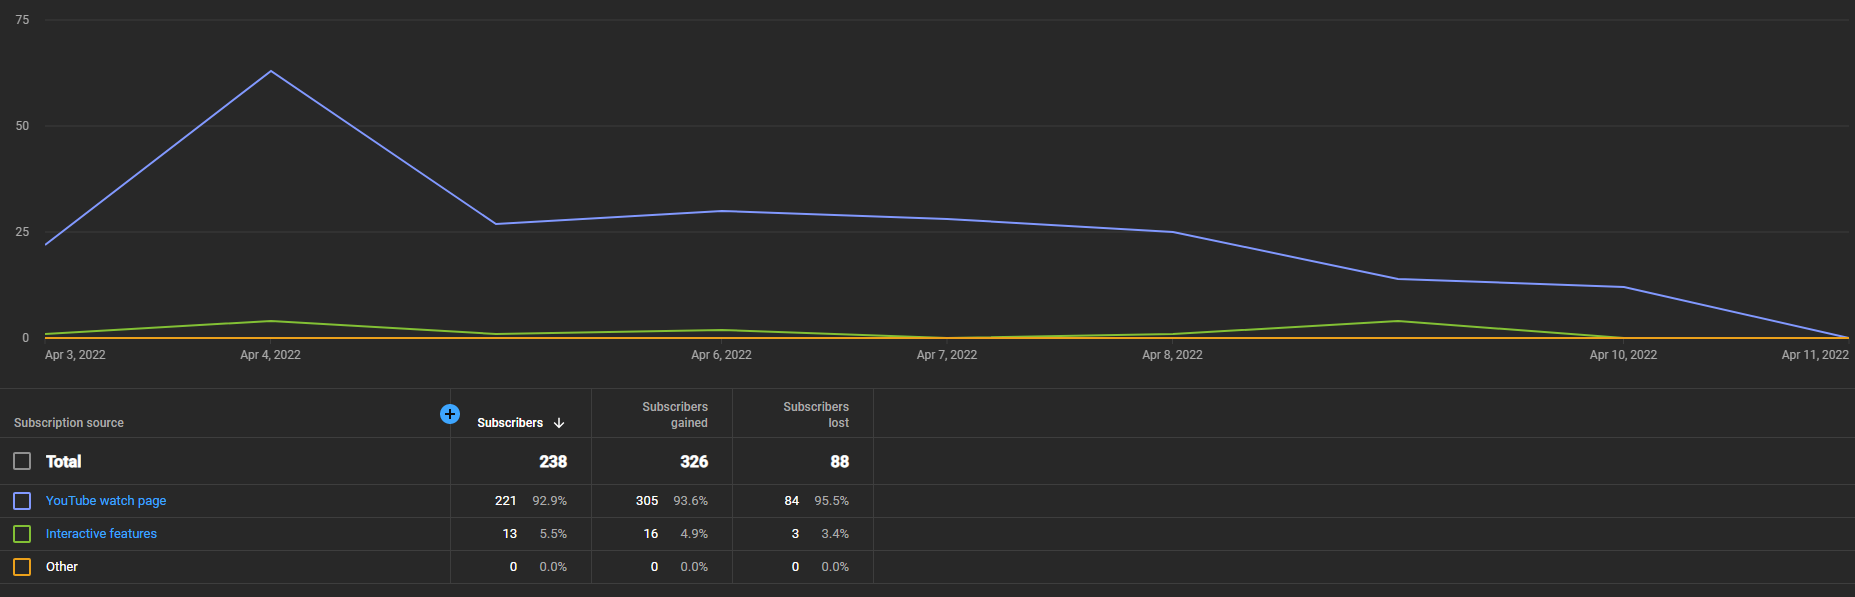
Task: Sort by the Subscribers column header
Action: [x=510, y=423]
